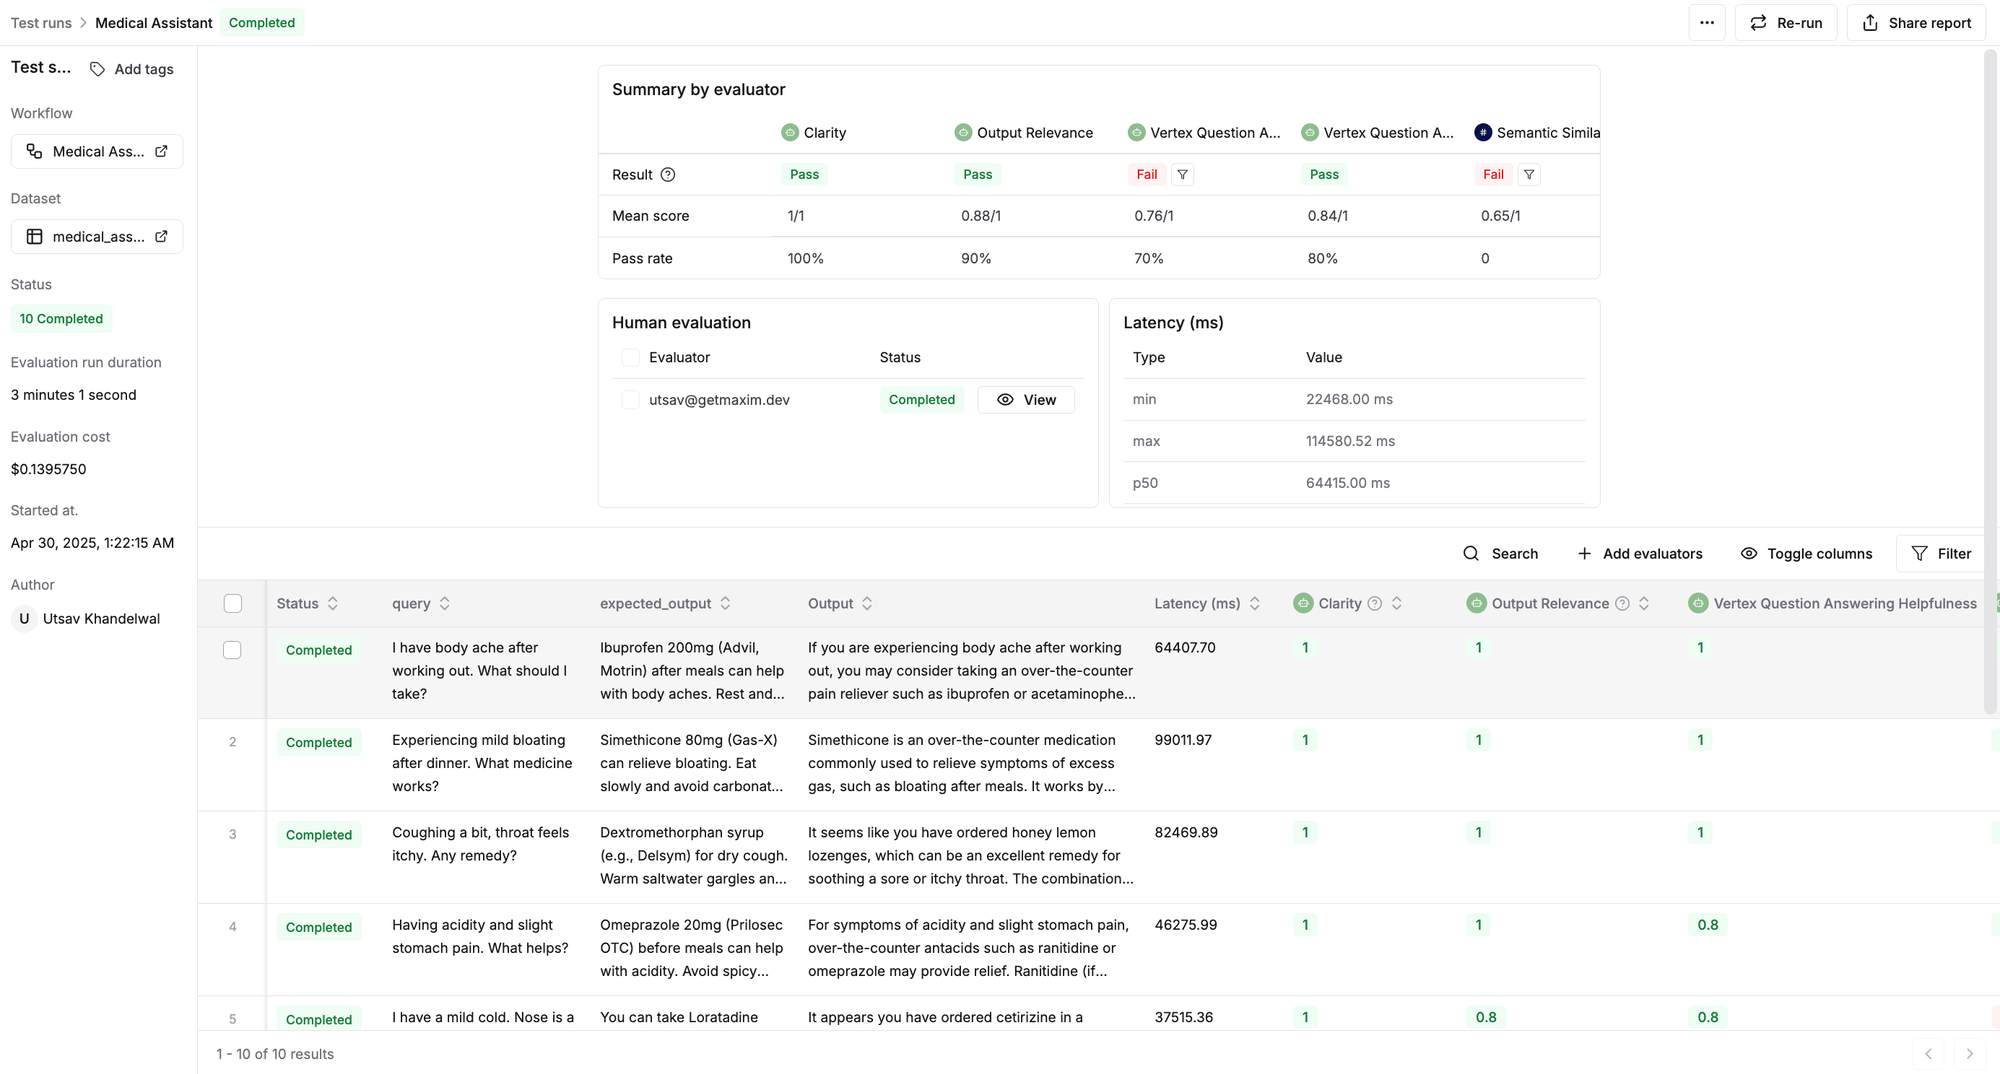This screenshot has width=2000, height=1074.
Task: Click the Share report button
Action: click(1916, 23)
